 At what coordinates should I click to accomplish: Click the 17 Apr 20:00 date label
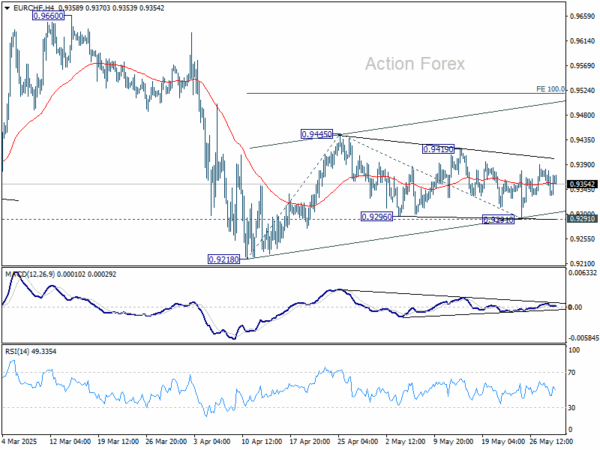[310, 441]
